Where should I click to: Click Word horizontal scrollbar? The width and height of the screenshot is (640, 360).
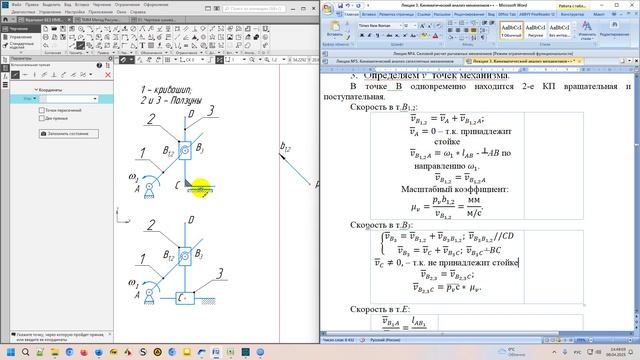[x=441, y=333]
